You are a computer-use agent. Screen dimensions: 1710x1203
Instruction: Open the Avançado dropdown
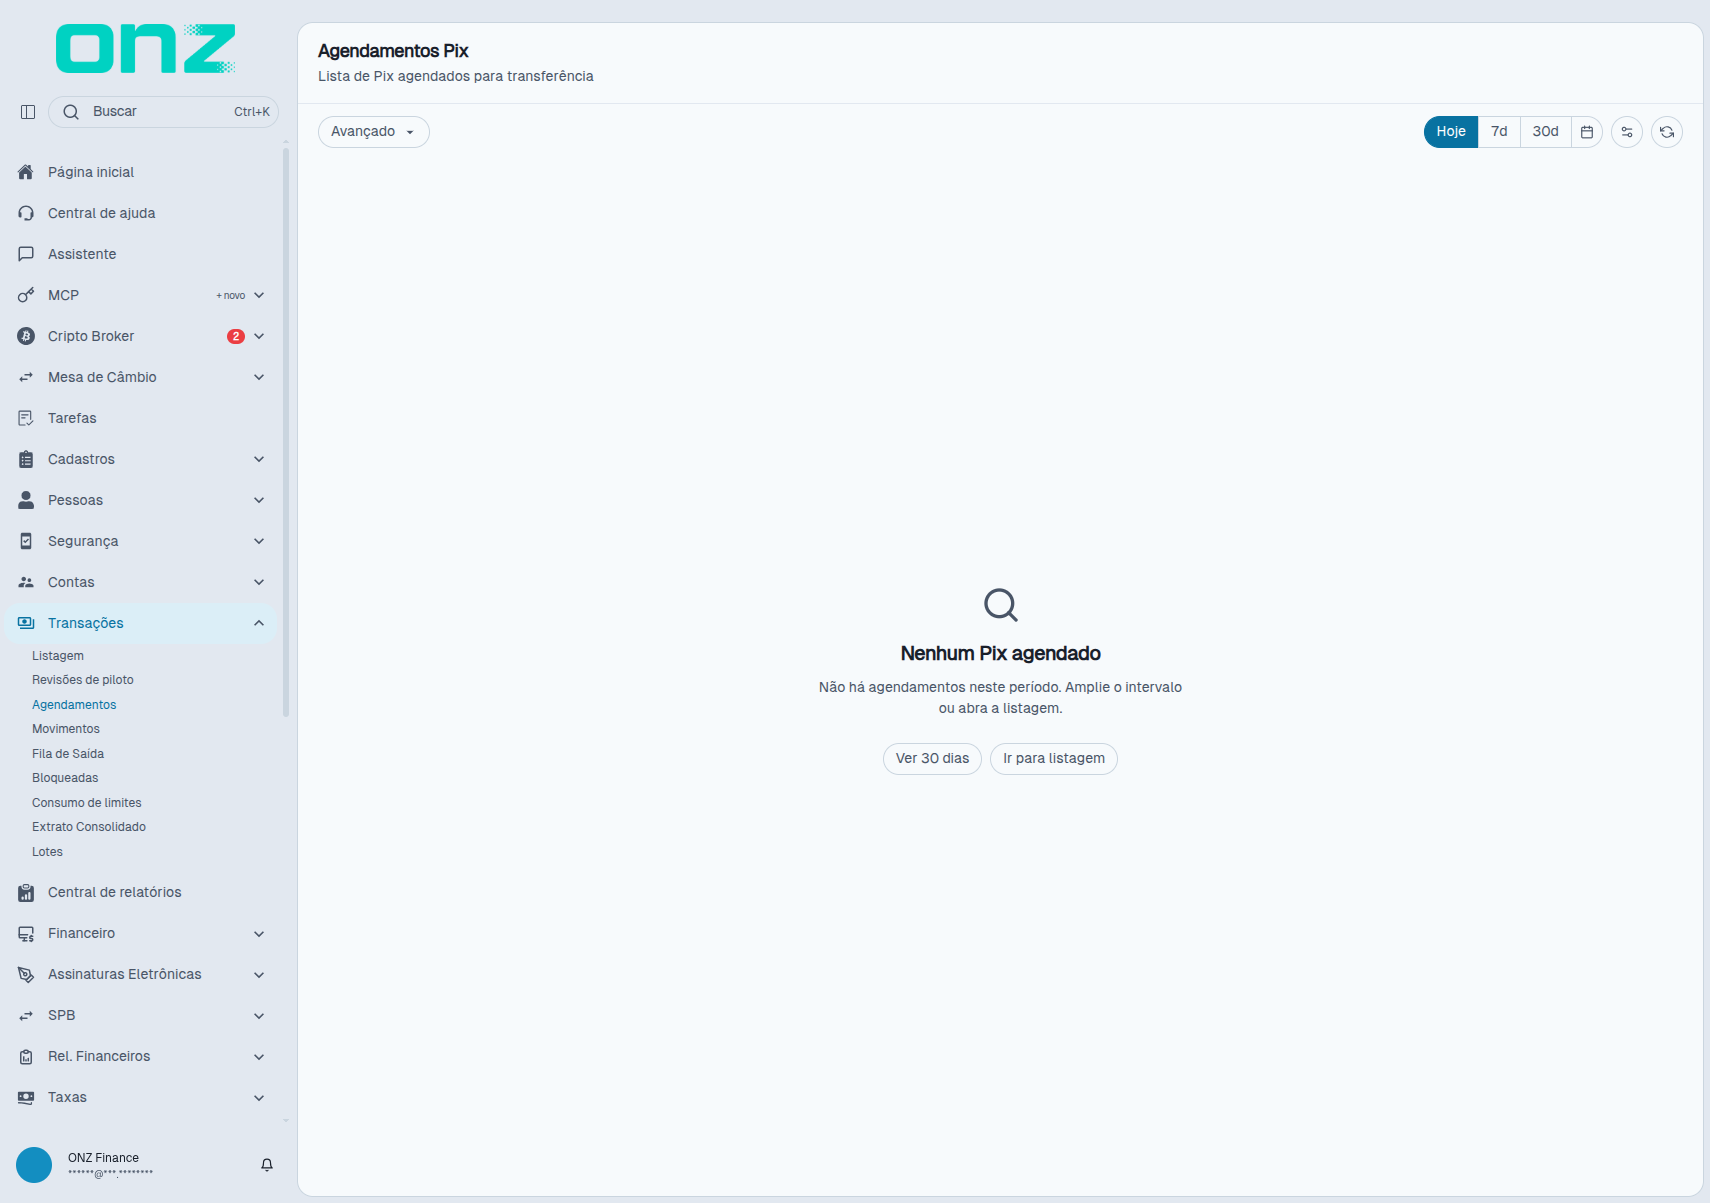[x=374, y=132]
